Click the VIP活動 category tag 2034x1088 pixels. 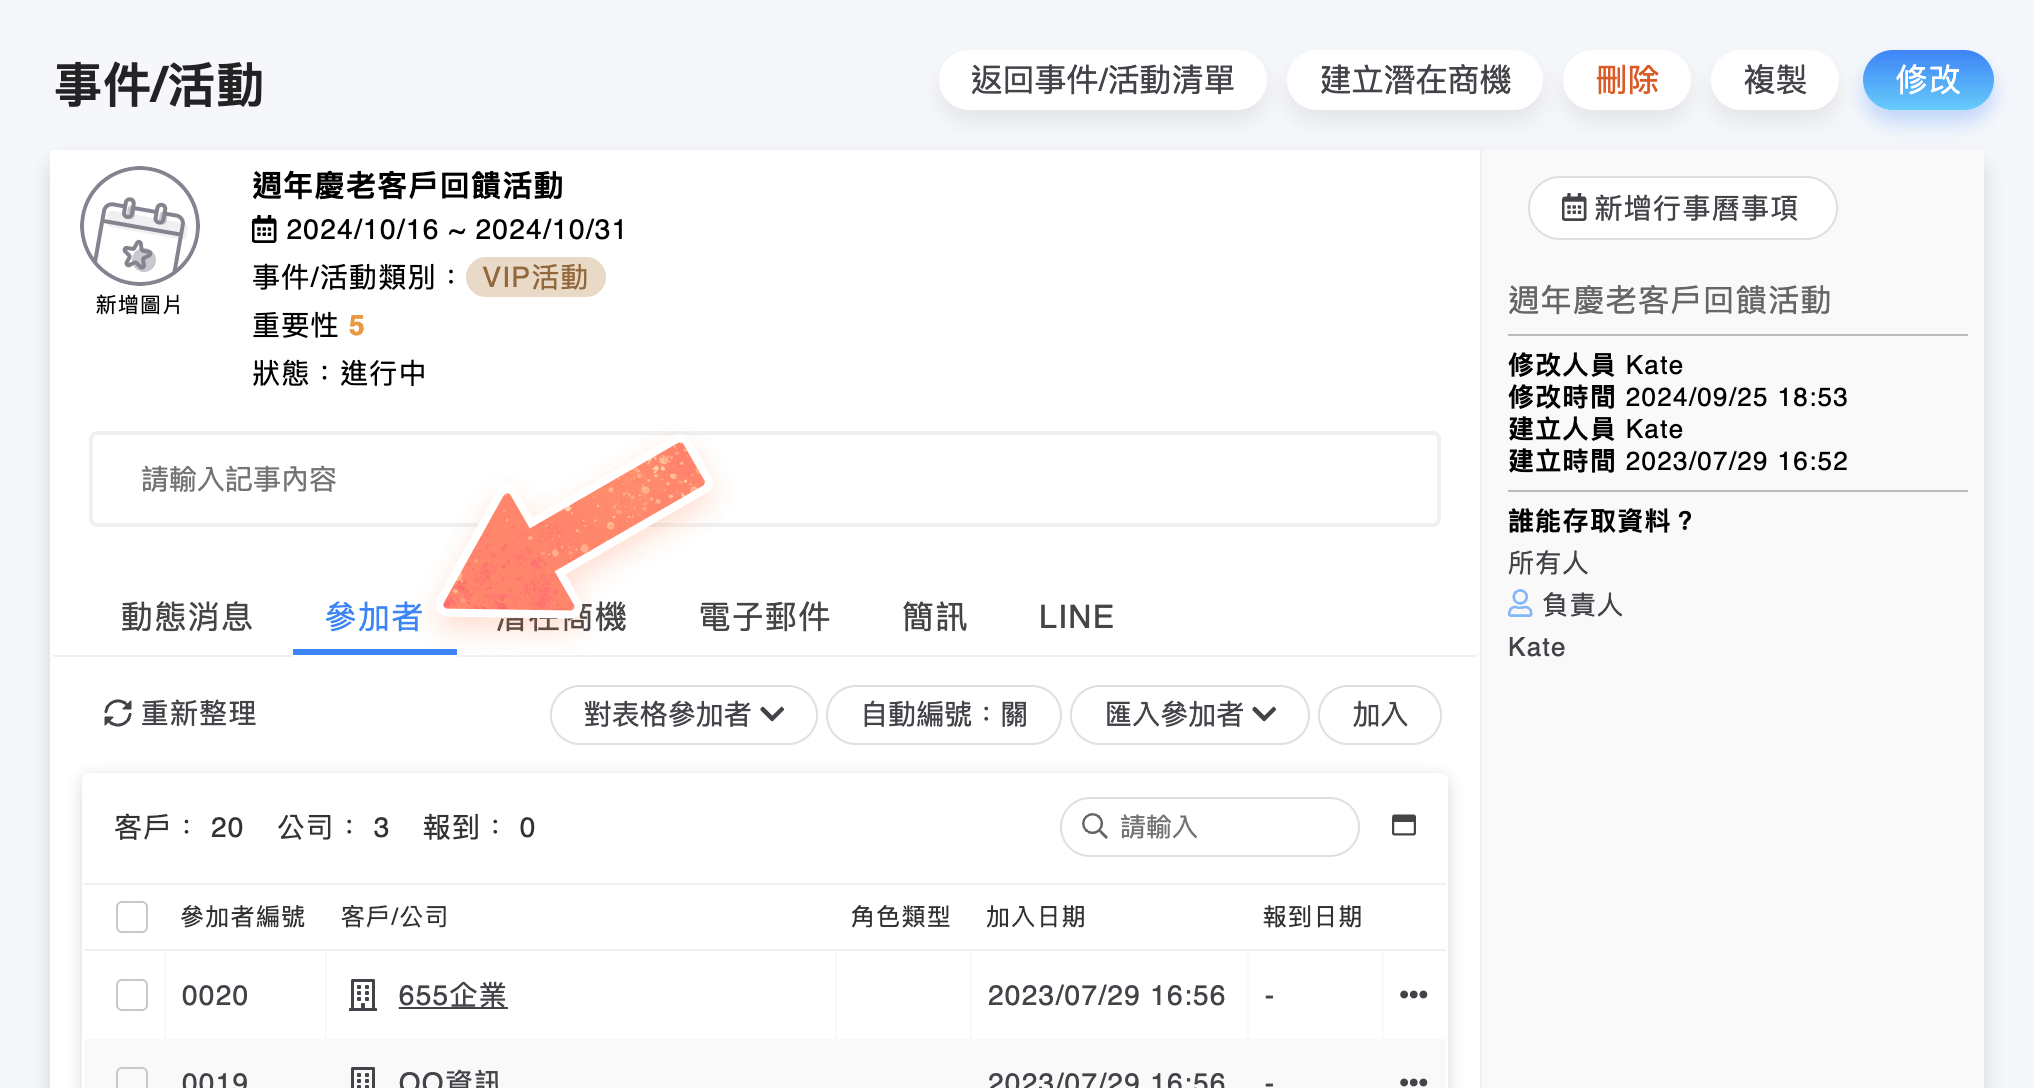tap(535, 277)
